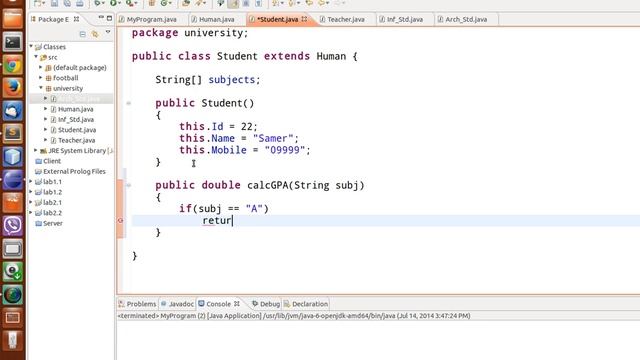Expand the football package node

click(41, 78)
